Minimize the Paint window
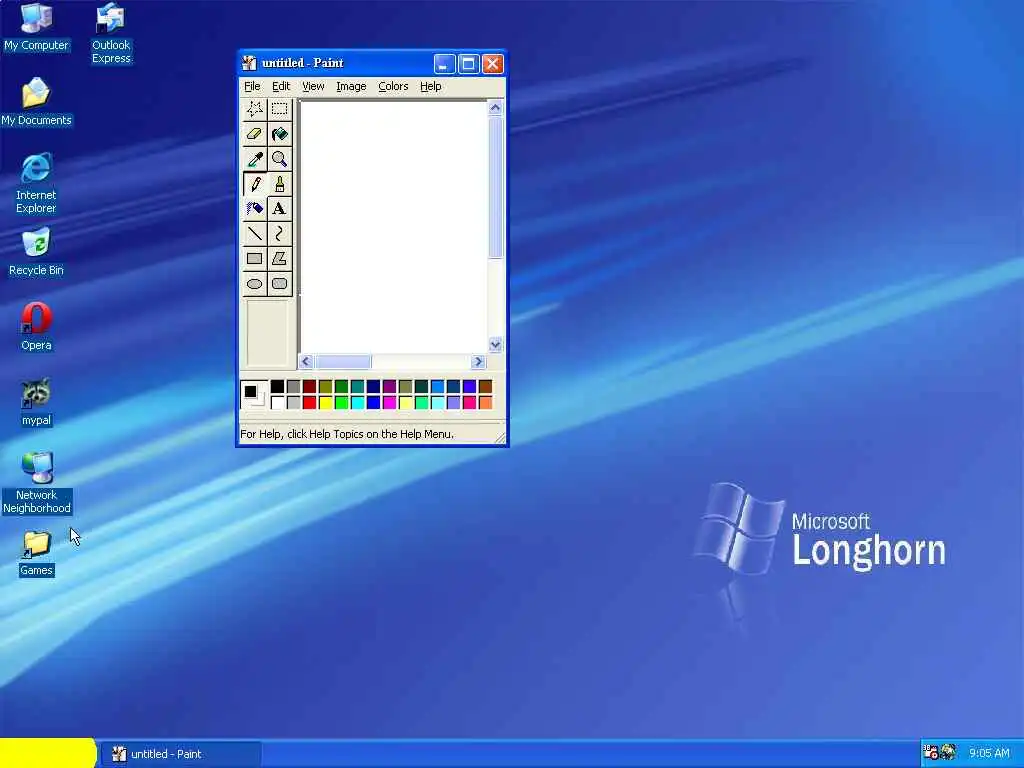This screenshot has width=1024, height=768. (444, 63)
